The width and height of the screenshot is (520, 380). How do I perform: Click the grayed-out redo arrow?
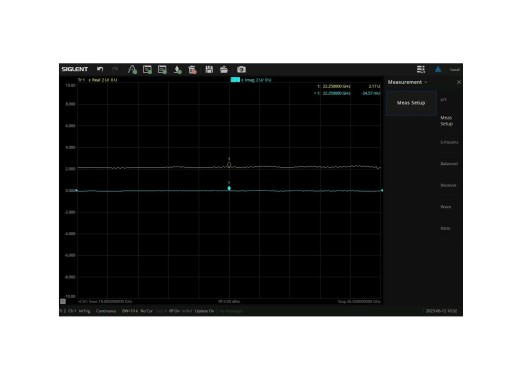tap(115, 69)
